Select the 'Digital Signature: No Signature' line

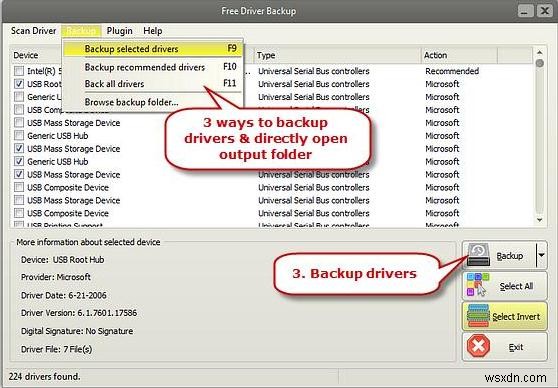pyautogui.click(x=77, y=331)
